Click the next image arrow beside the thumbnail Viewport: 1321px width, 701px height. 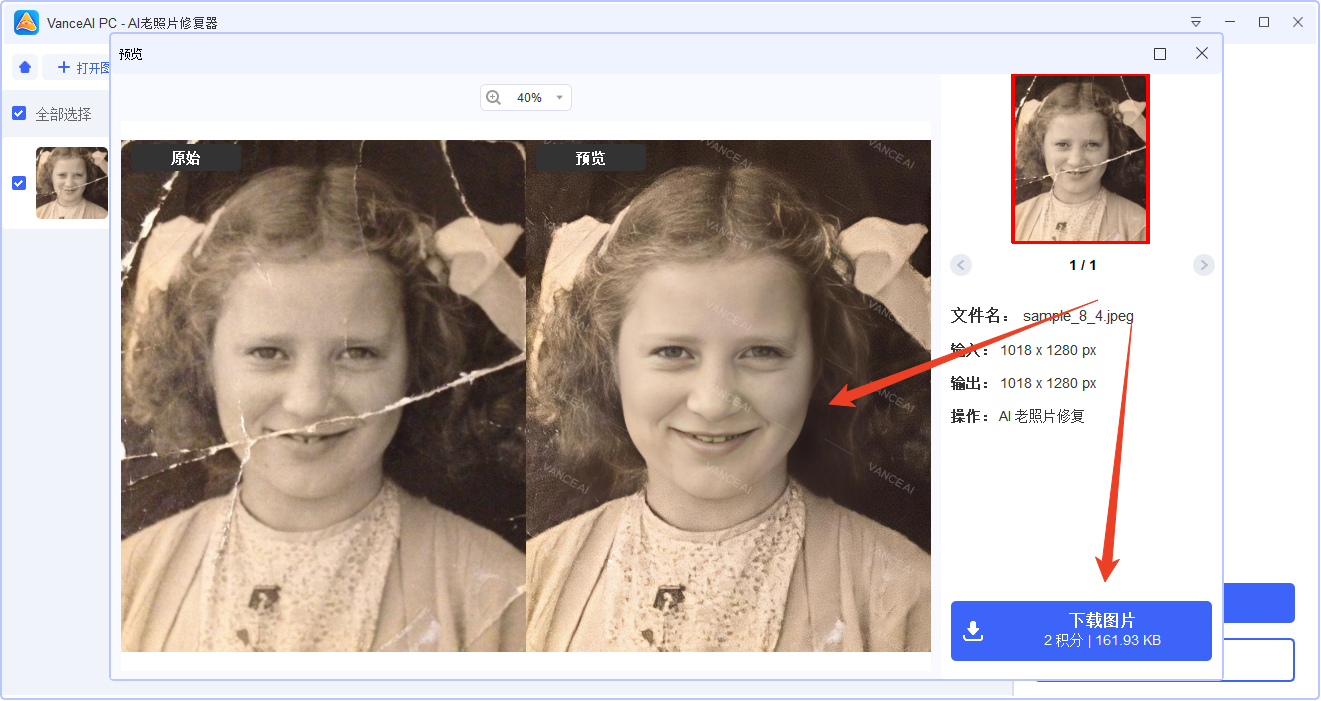[x=1203, y=264]
